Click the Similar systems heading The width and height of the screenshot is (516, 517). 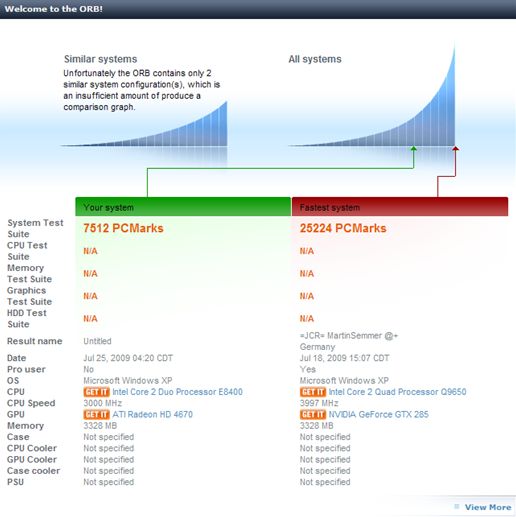pyautogui.click(x=101, y=59)
